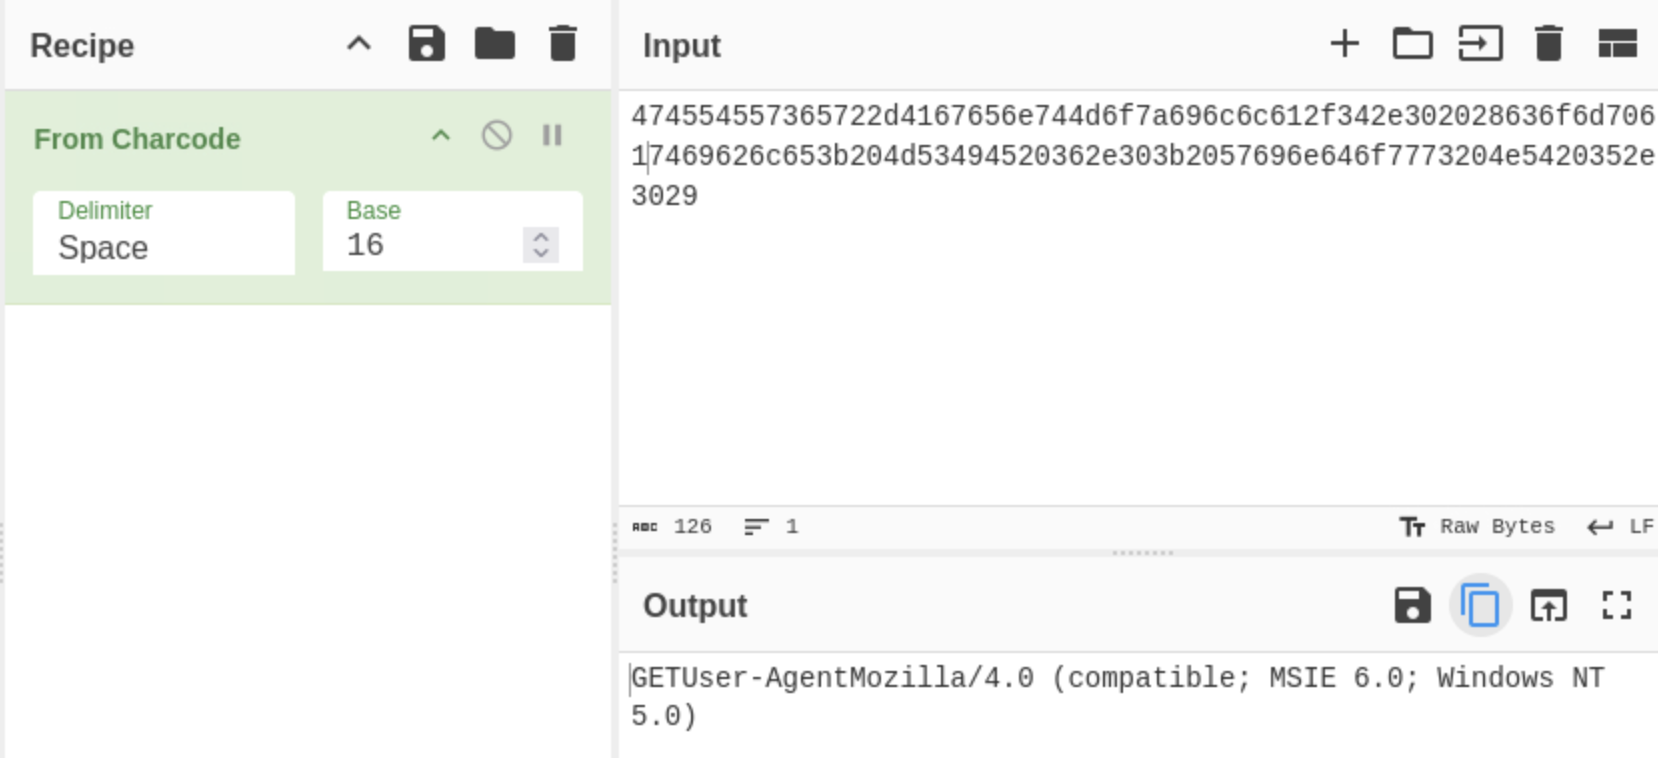1658x758 pixels.
Task: Collapse the From Charcode operation
Action: tap(441, 136)
